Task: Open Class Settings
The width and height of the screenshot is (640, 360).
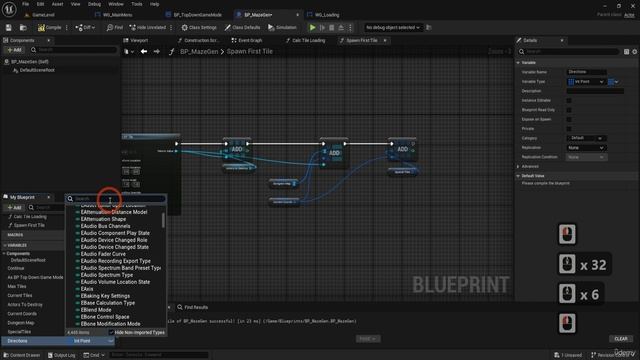Action: [199, 27]
